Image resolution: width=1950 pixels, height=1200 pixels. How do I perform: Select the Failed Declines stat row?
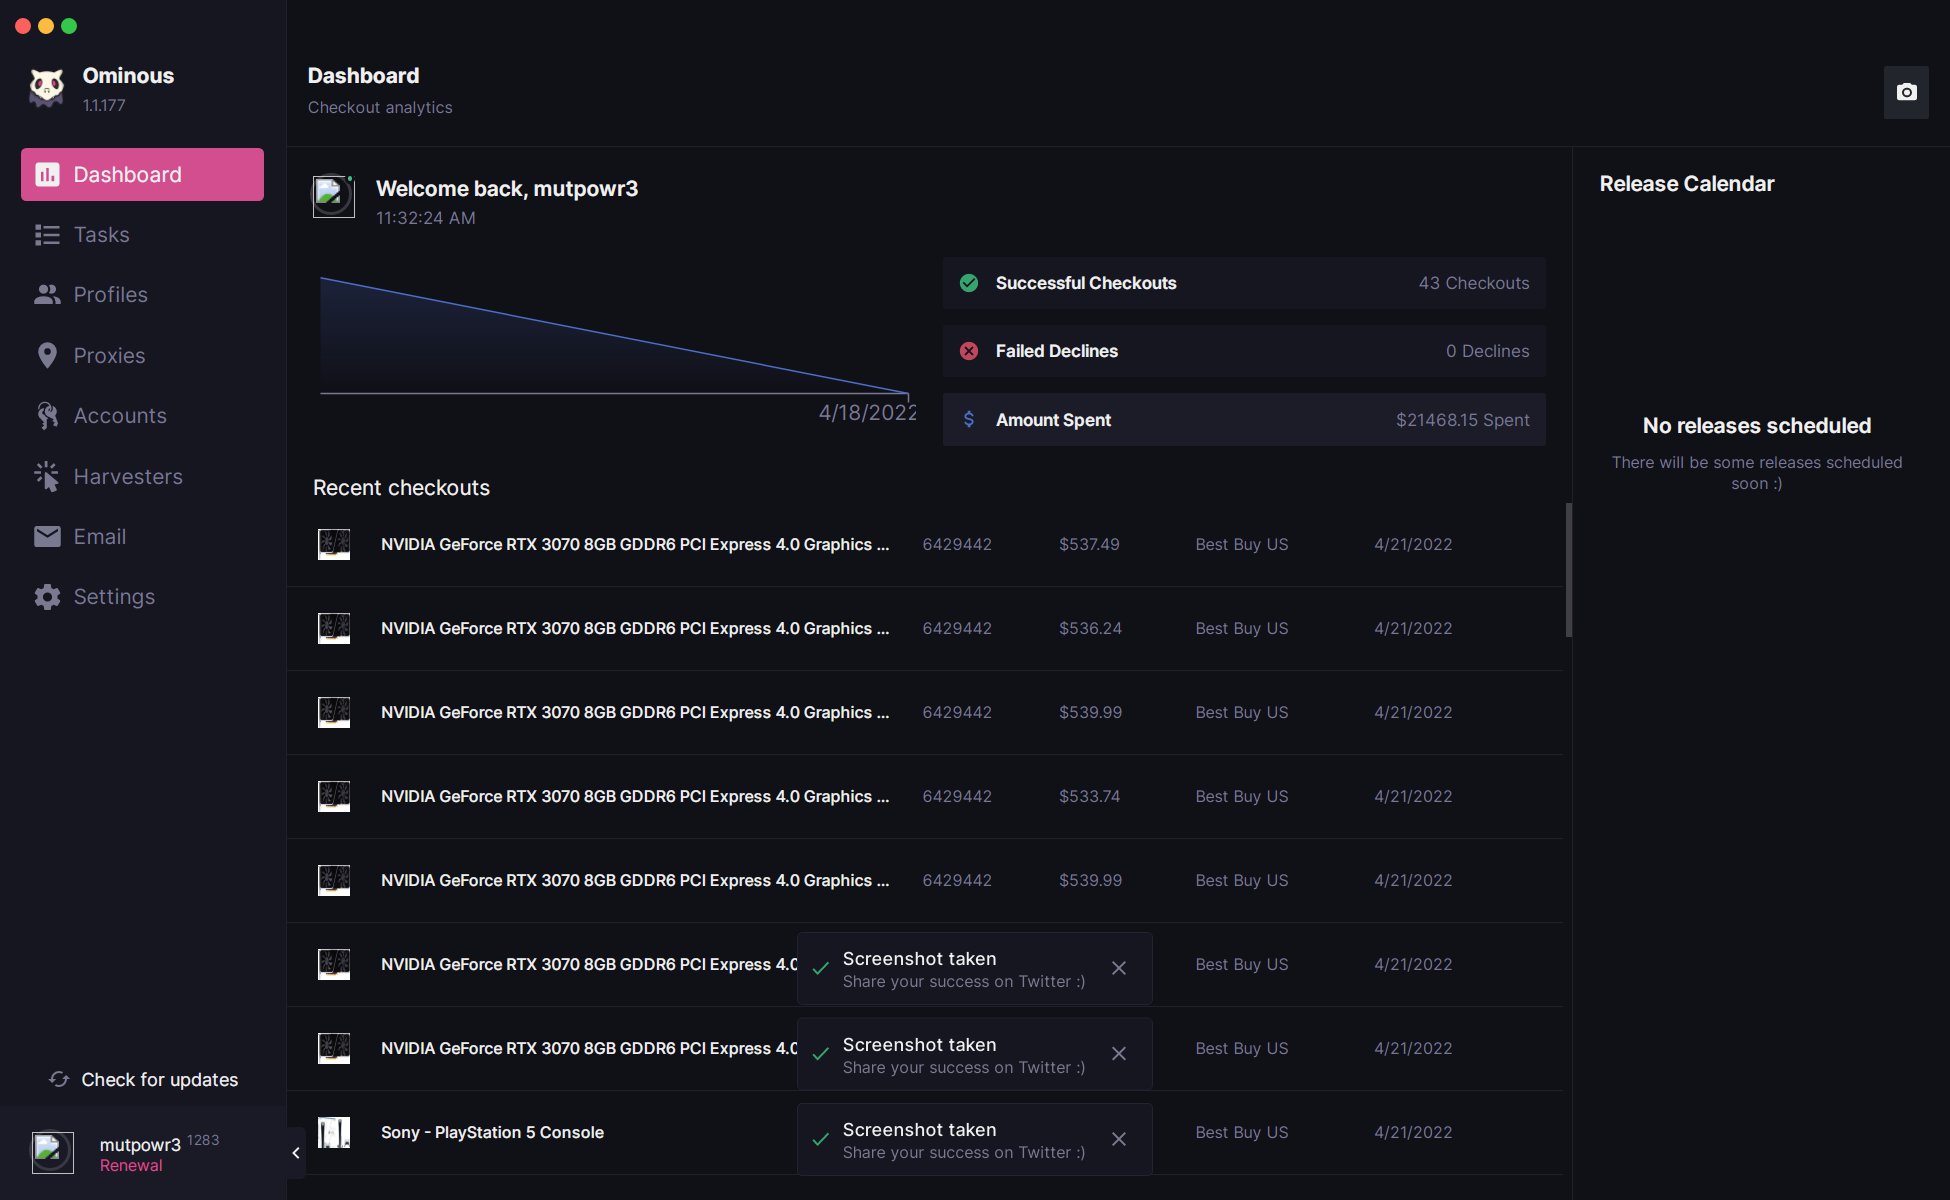pyautogui.click(x=1244, y=351)
